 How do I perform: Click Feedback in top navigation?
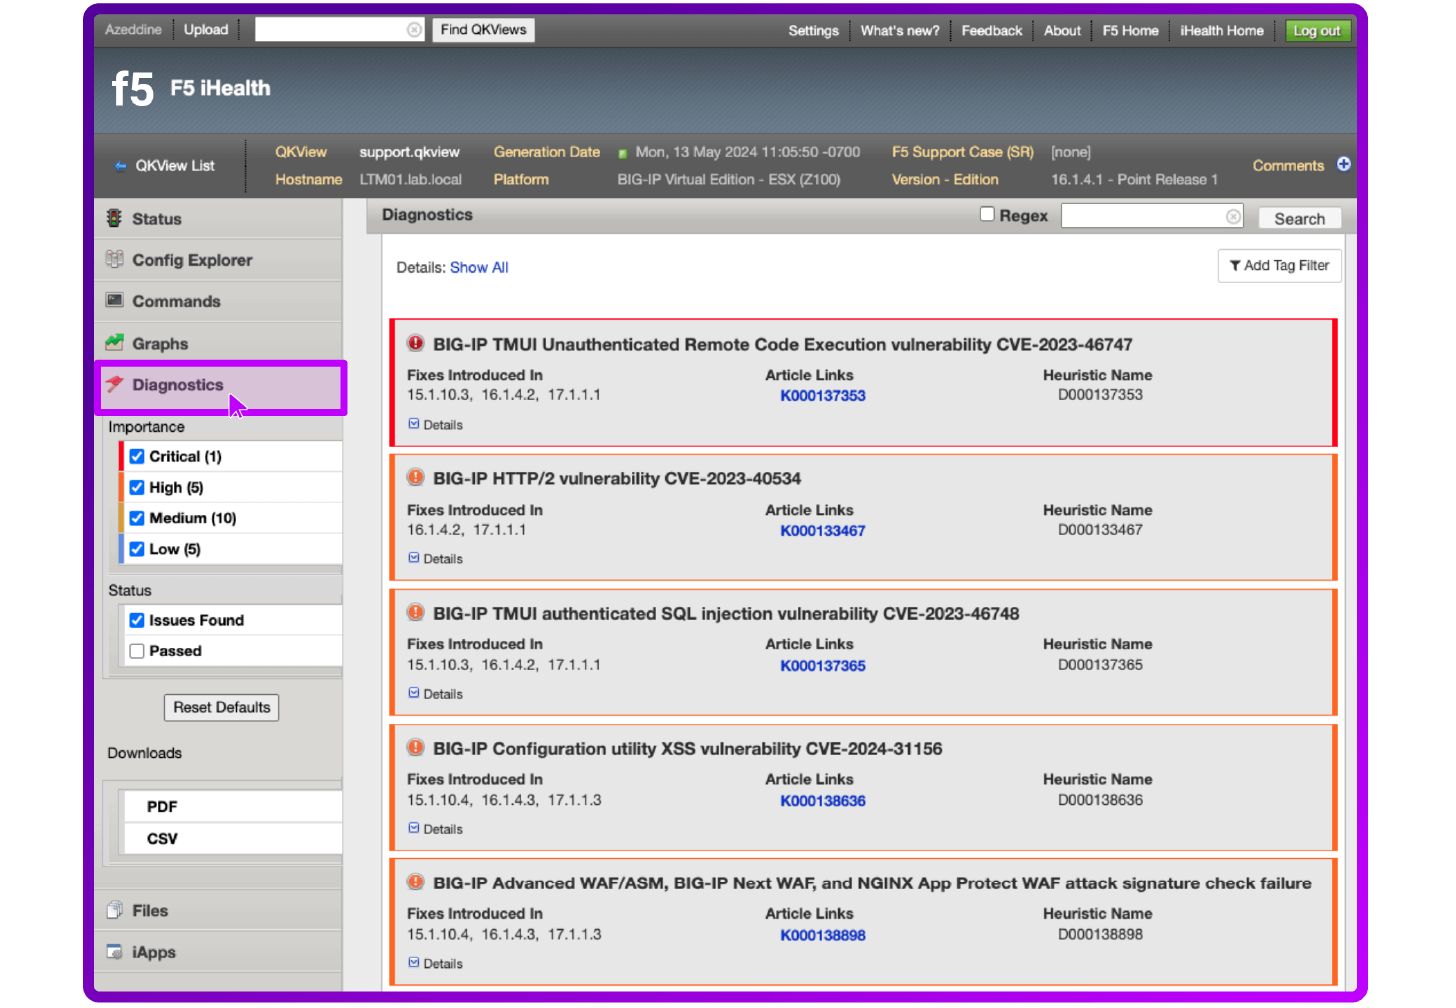tap(992, 31)
